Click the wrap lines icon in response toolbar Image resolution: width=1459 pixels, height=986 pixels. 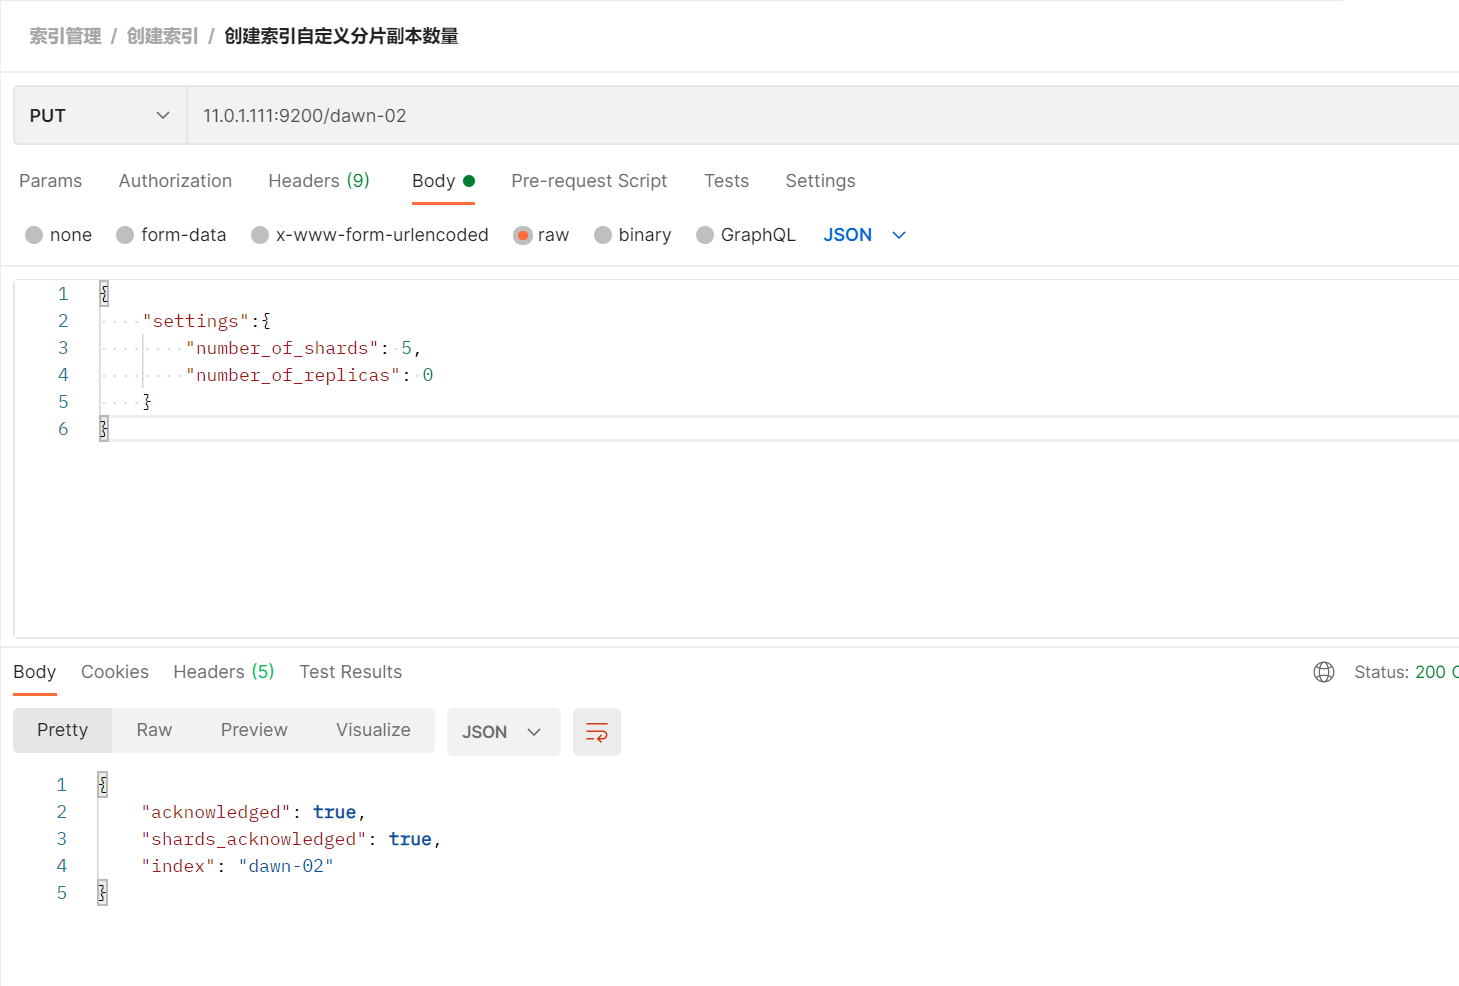click(597, 732)
